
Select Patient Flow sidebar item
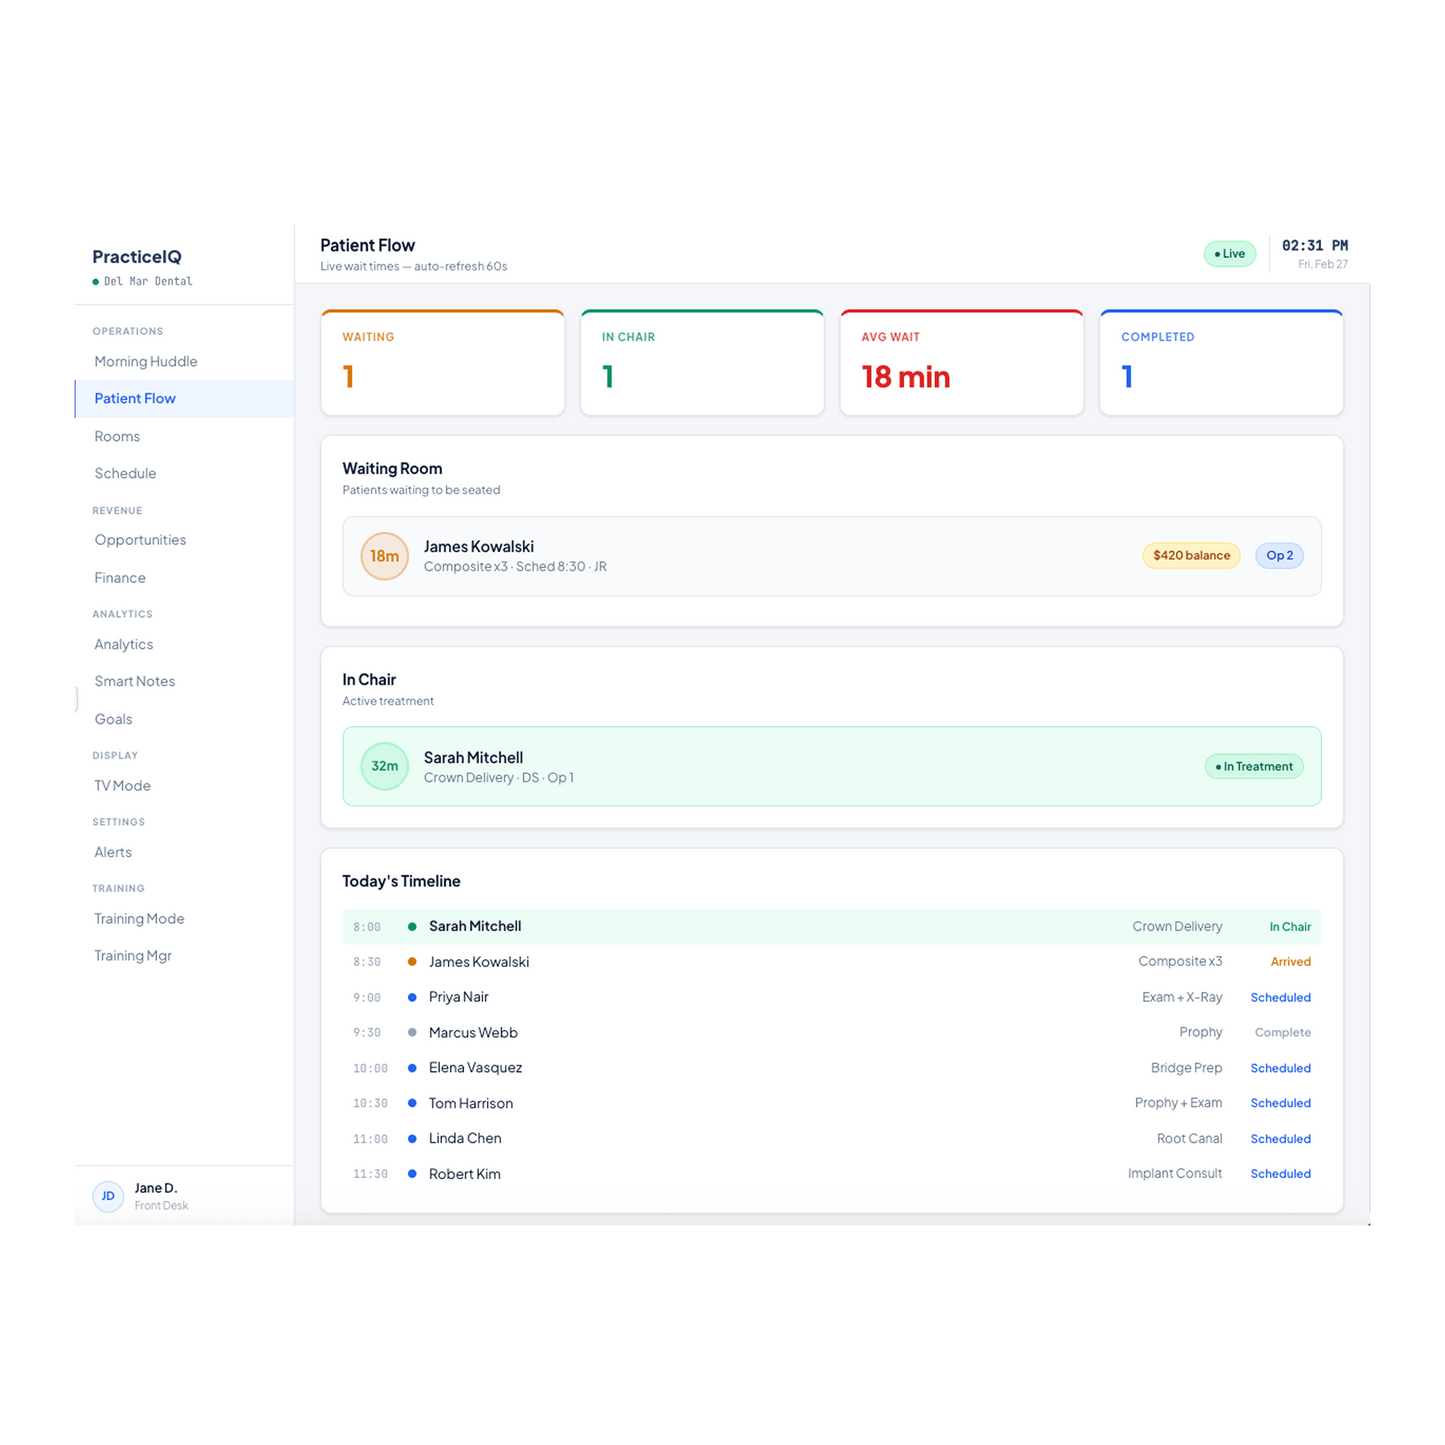coord(184,398)
